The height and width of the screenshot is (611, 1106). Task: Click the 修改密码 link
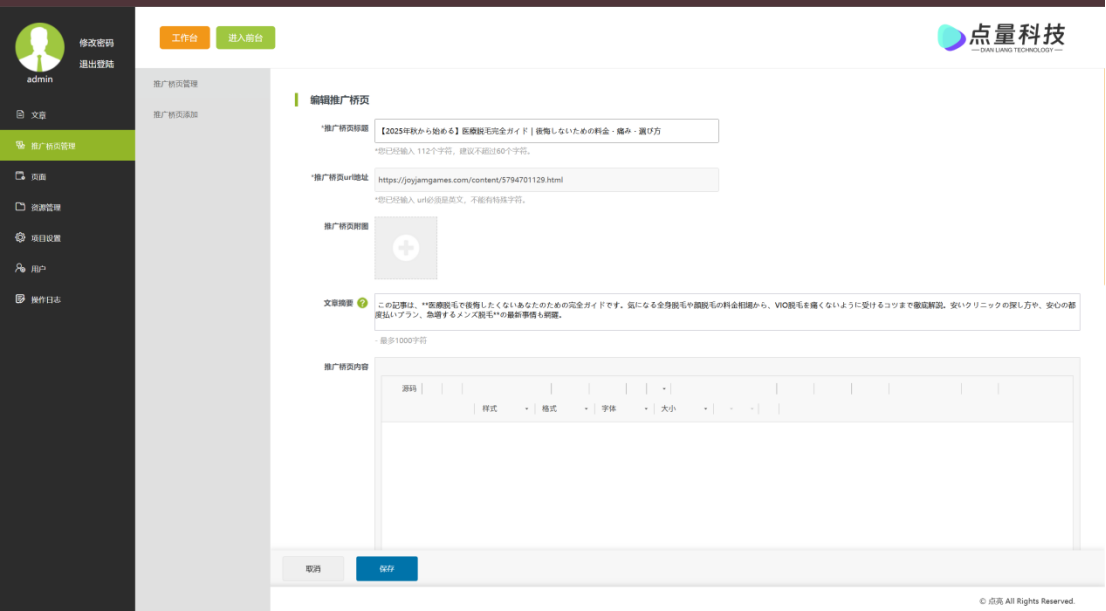point(97,43)
